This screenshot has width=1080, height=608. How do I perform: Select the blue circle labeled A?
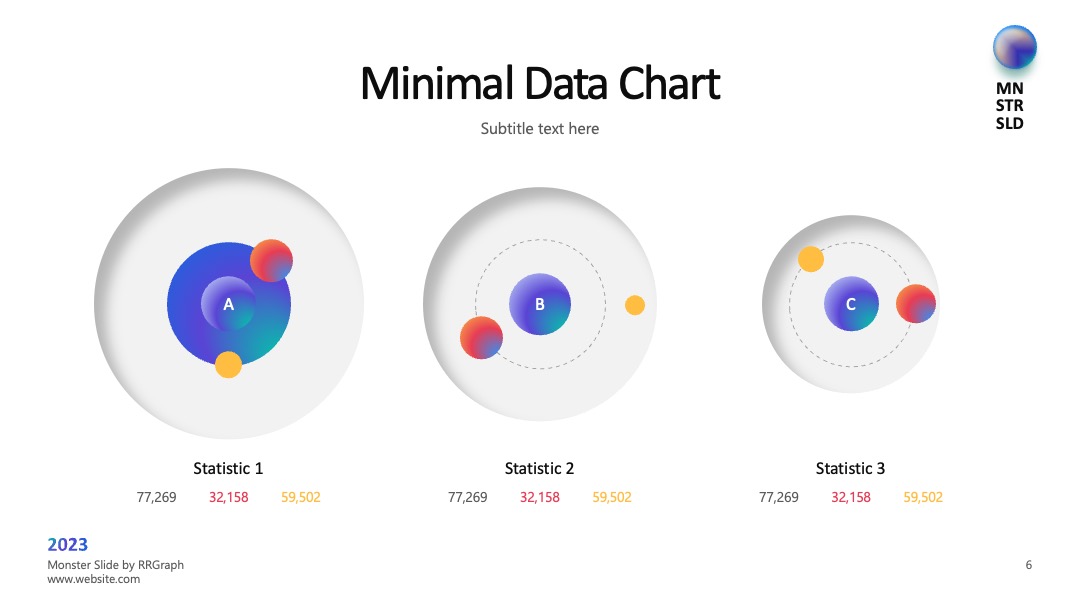pyautogui.click(x=229, y=304)
